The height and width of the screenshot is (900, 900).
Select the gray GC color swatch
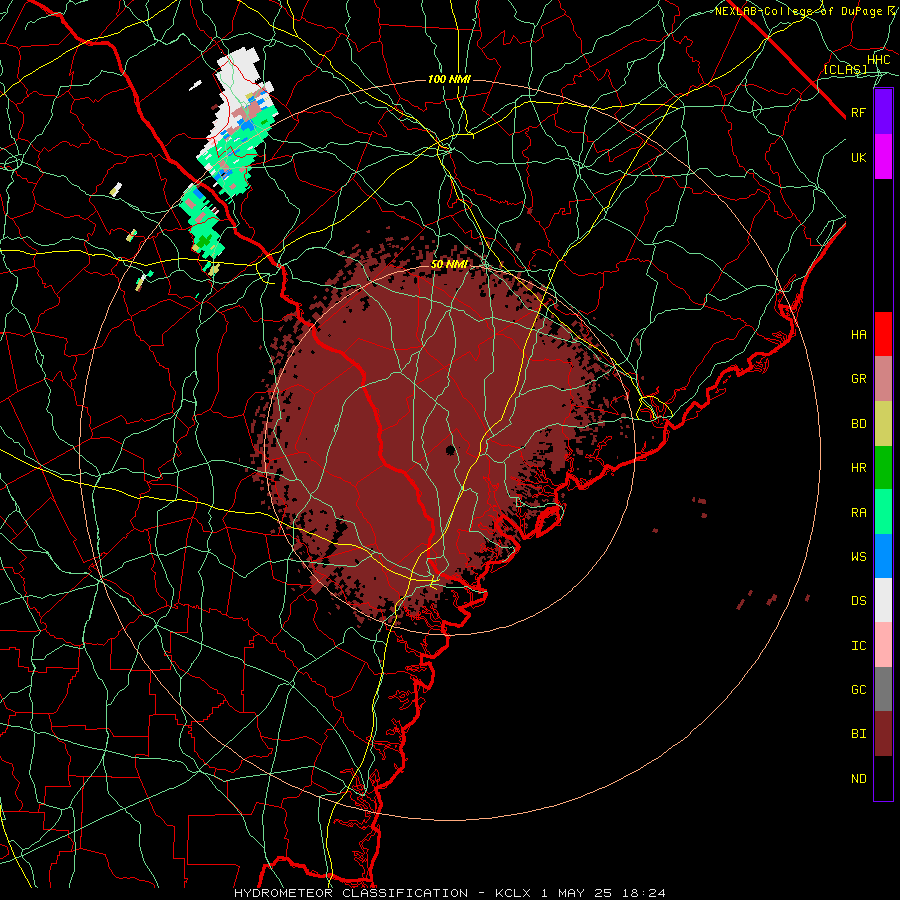[x=883, y=689]
